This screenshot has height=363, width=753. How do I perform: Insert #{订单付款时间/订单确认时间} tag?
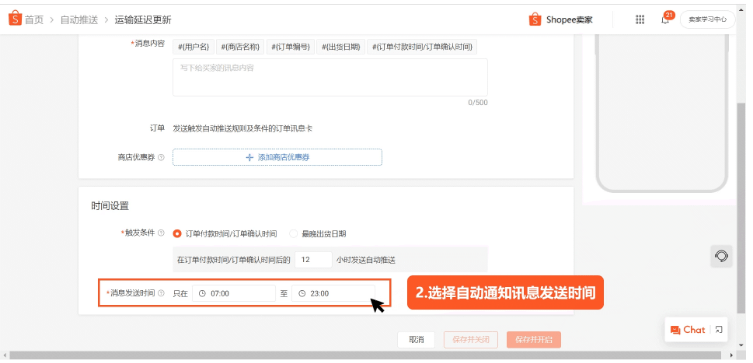(x=422, y=47)
